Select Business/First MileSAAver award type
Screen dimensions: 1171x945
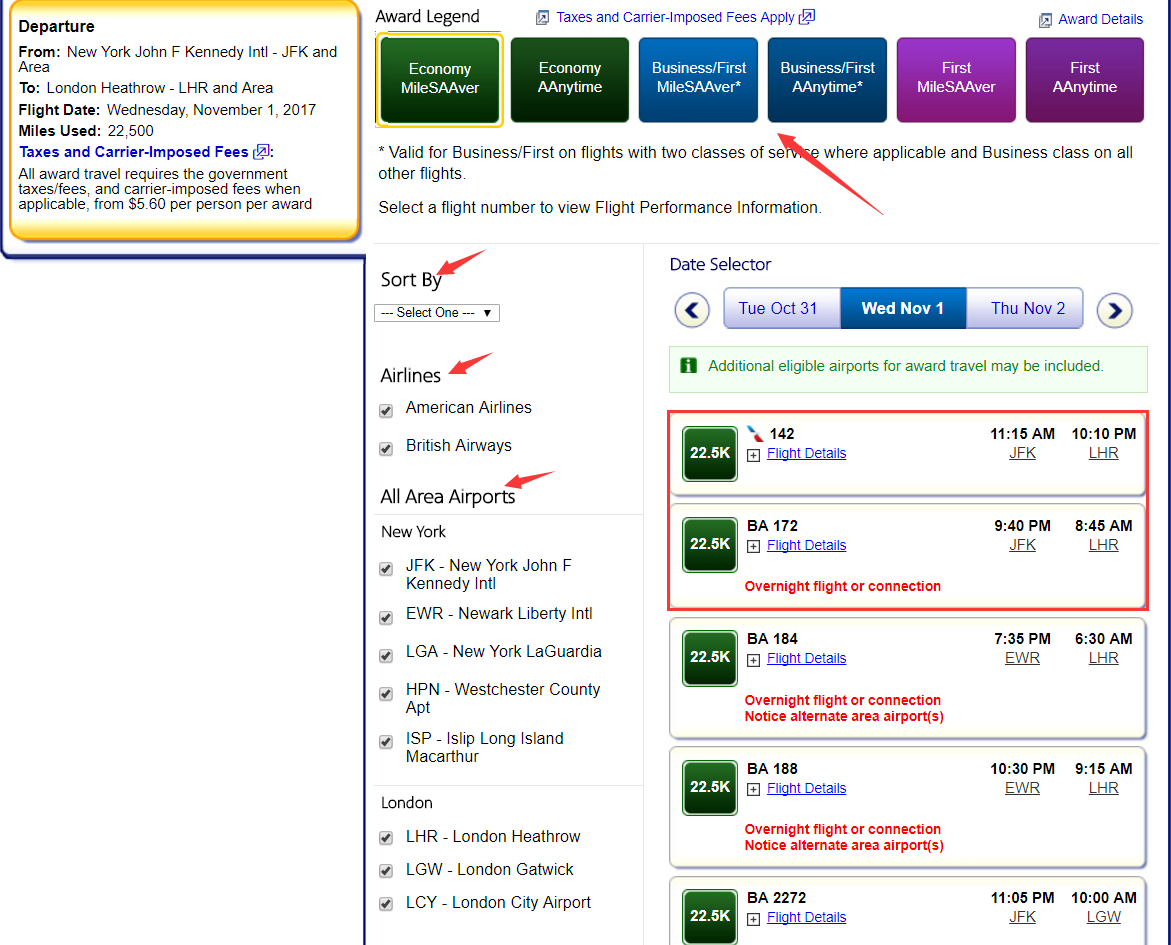click(698, 79)
